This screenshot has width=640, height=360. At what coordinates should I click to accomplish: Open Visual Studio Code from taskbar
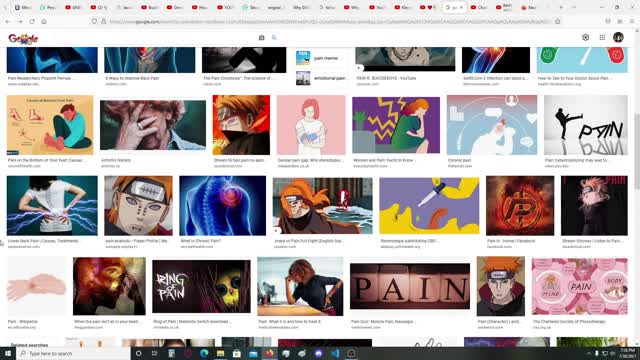335,353
